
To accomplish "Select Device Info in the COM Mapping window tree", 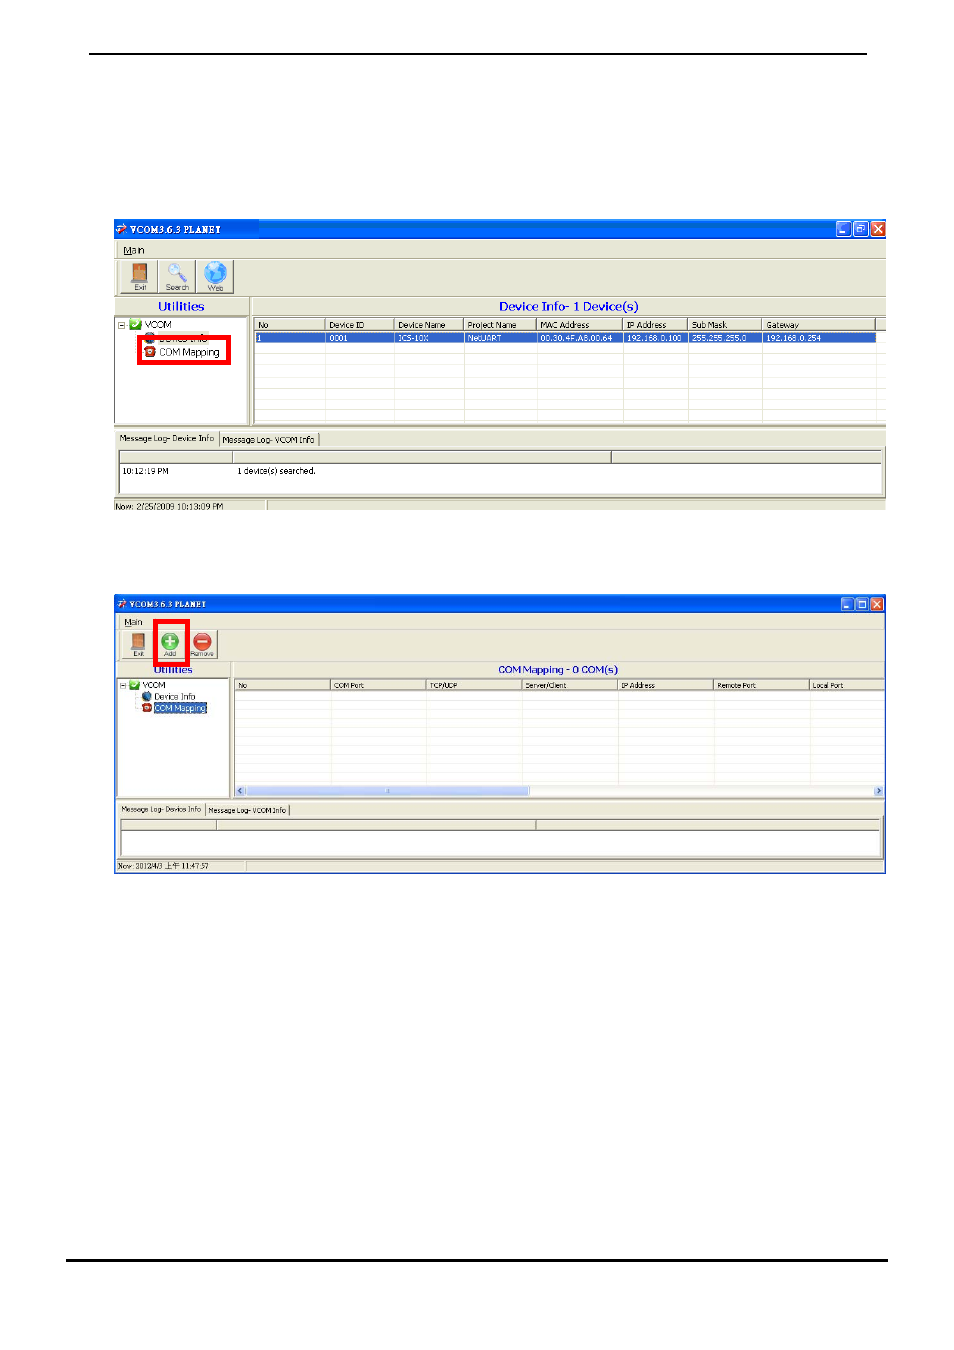I will (x=174, y=697).
